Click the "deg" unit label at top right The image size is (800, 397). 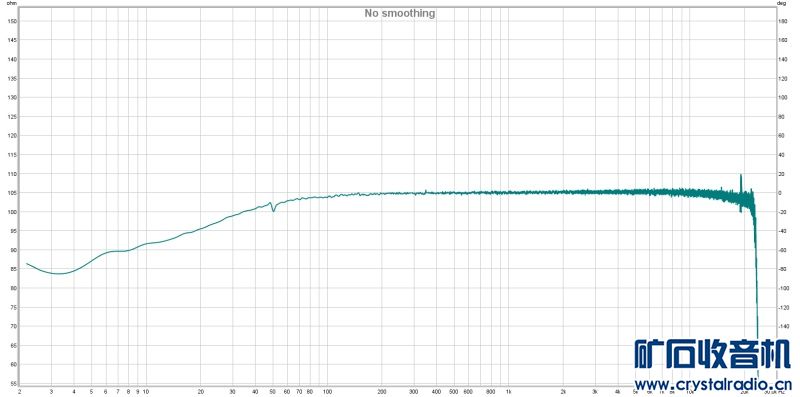tap(781, 3)
